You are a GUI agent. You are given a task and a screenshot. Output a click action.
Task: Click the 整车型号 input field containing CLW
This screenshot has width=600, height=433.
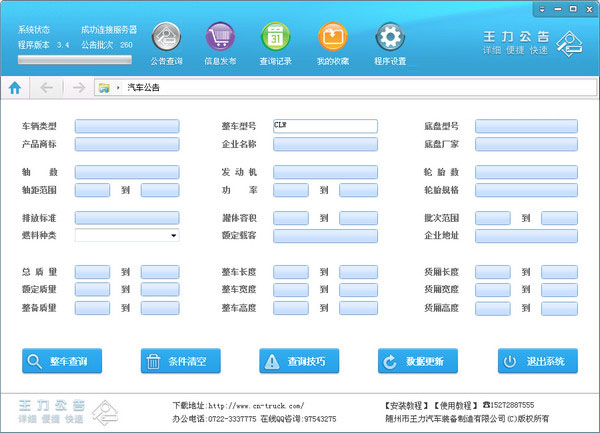tap(324, 126)
